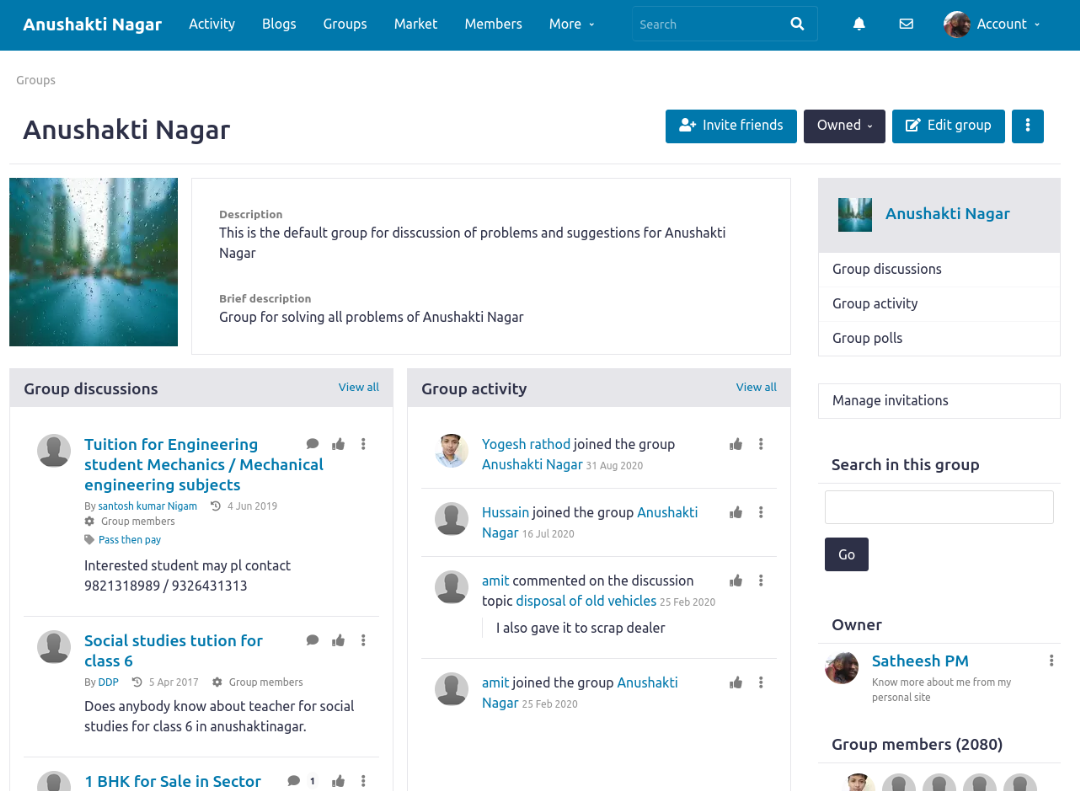Open comments on Social studies tution discussion

click(x=312, y=640)
